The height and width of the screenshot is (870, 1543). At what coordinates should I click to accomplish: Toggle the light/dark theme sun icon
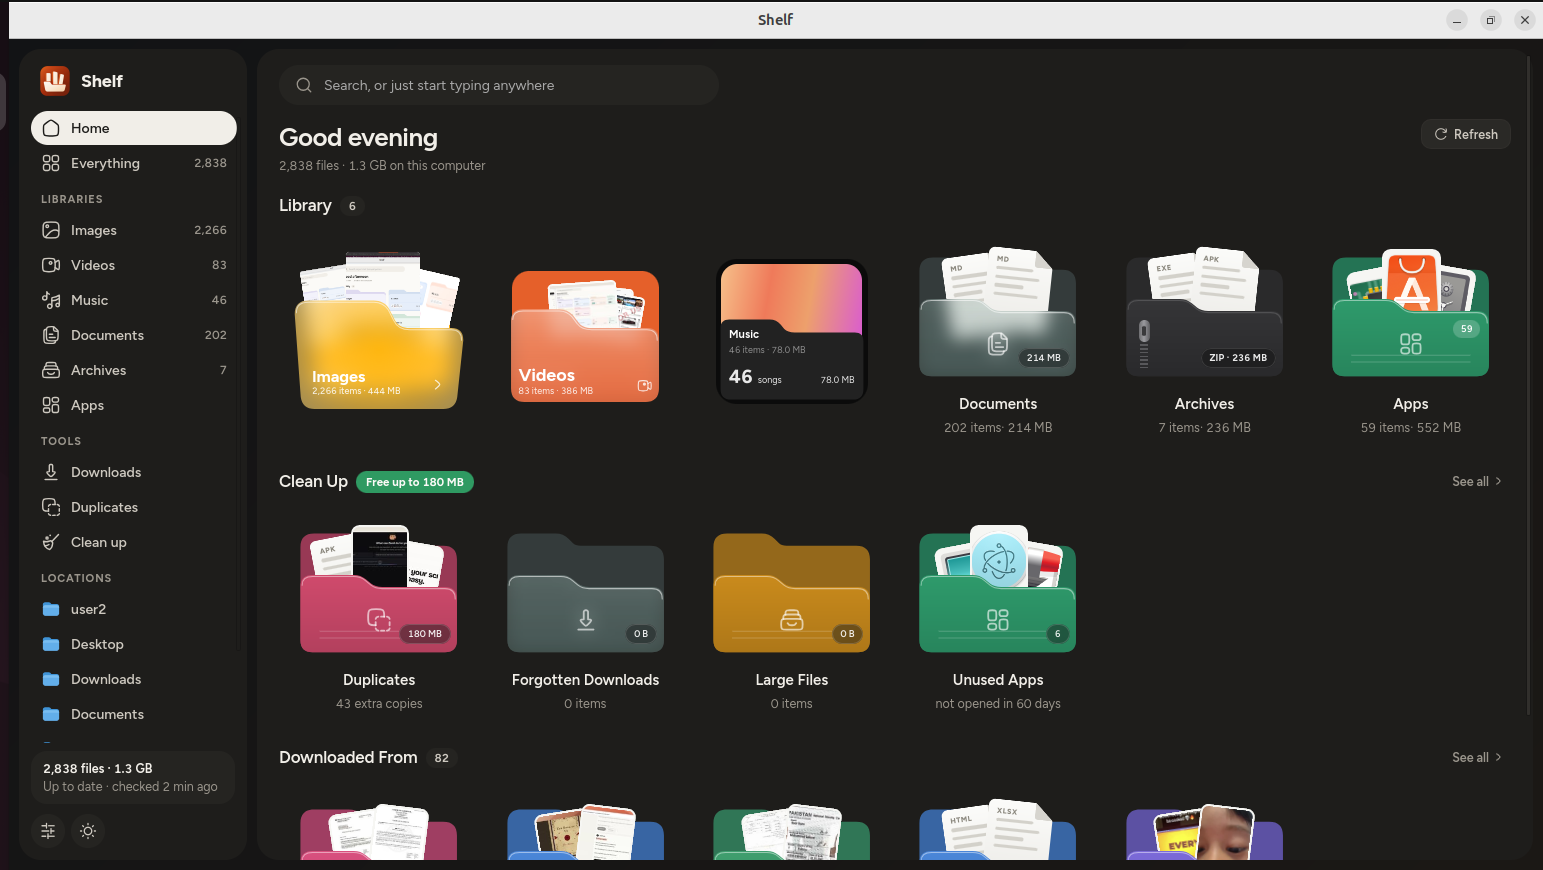coord(88,831)
